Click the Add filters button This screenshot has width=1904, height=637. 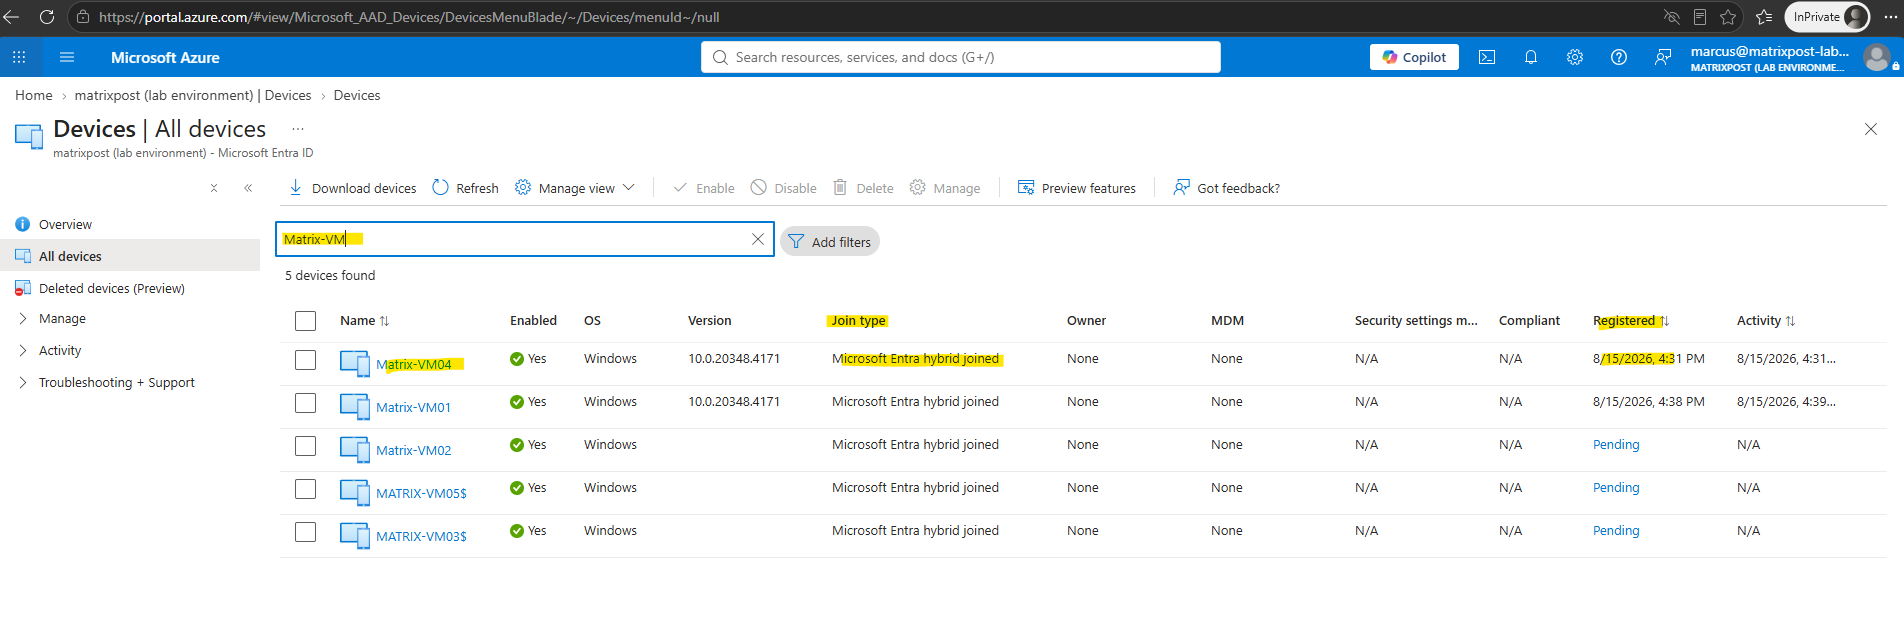[x=830, y=242]
